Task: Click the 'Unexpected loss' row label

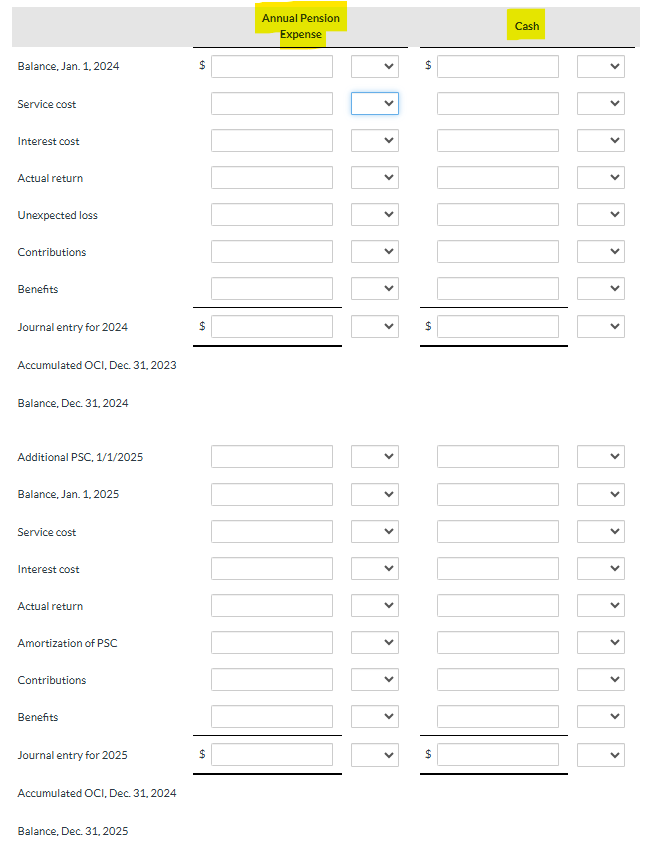Action: pyautogui.click(x=58, y=215)
